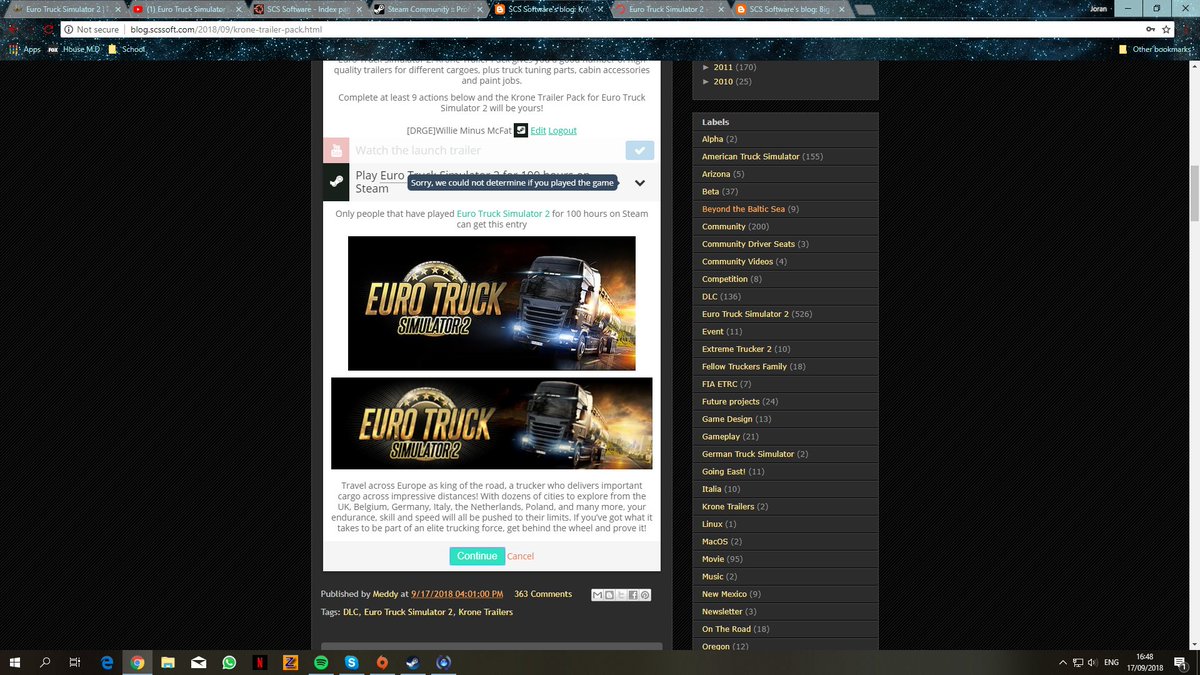Open the Mail app in taskbar

[x=199, y=662]
